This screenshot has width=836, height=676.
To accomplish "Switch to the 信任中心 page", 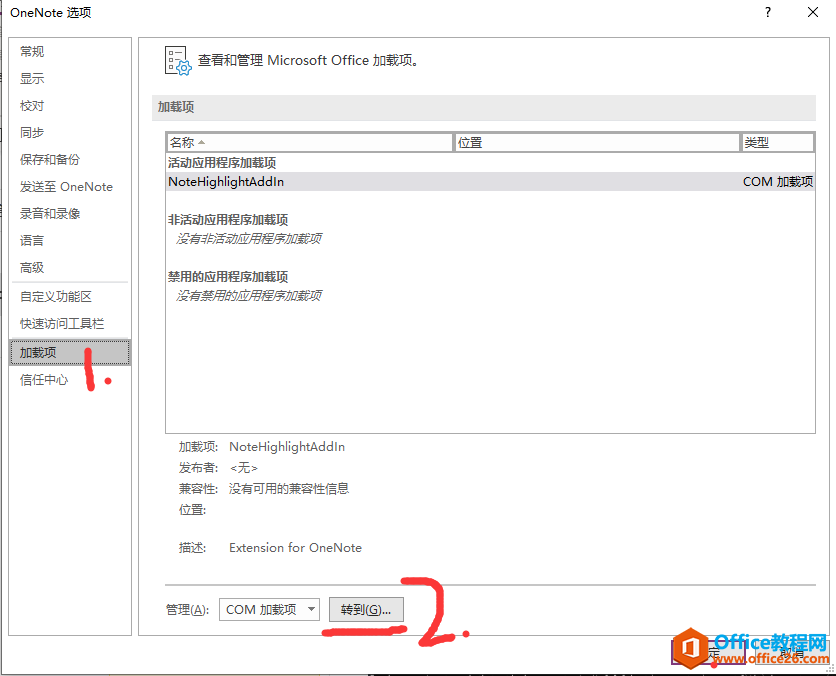I will (x=44, y=380).
